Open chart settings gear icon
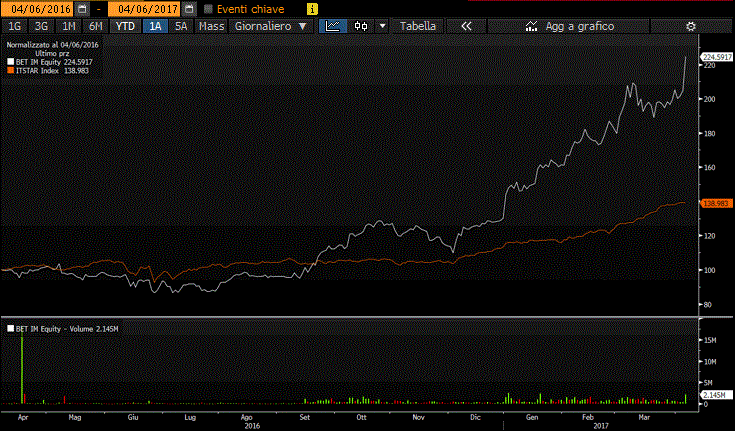The image size is (735, 431). coord(689,26)
